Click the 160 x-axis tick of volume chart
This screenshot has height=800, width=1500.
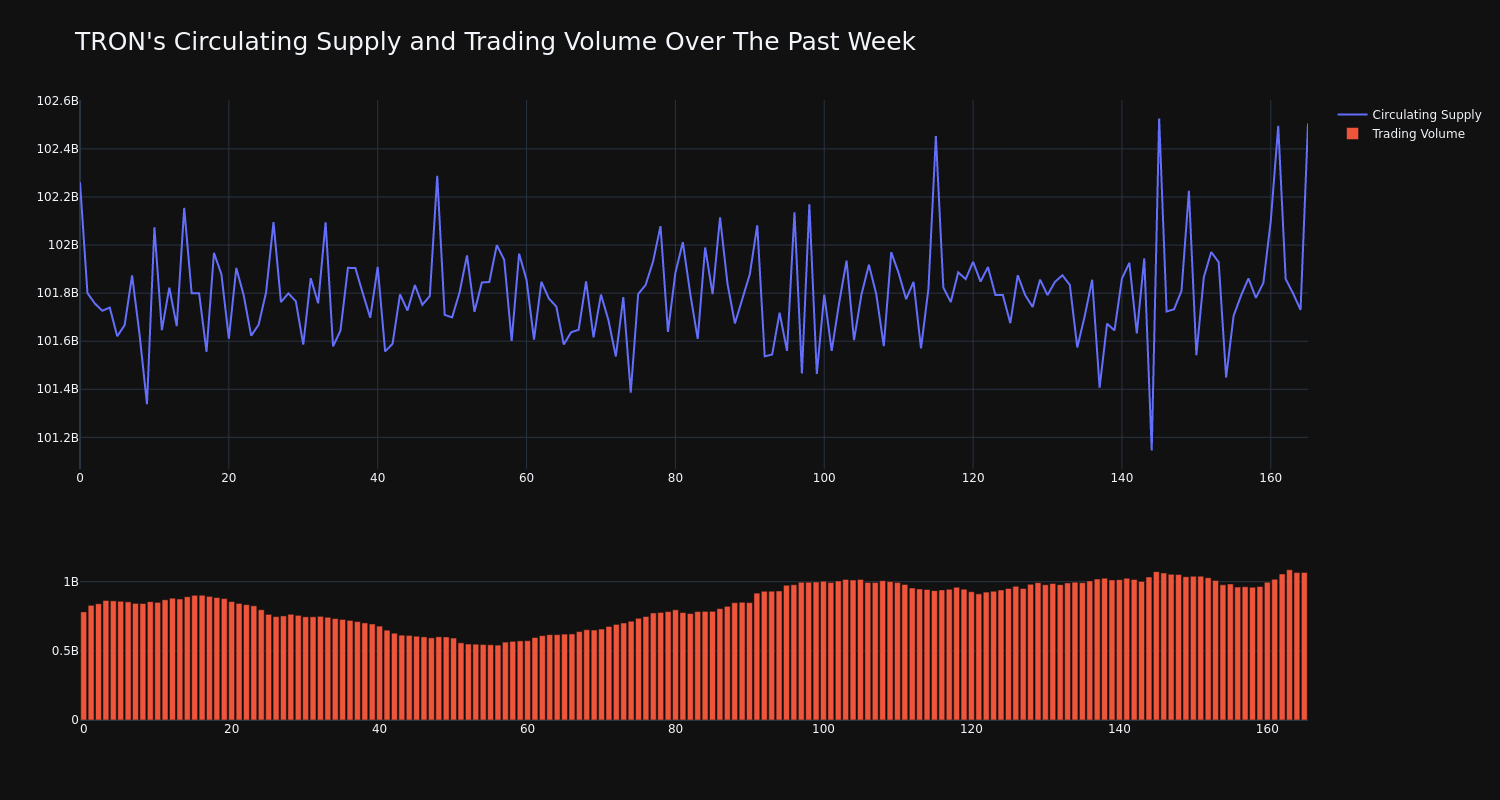[1267, 729]
